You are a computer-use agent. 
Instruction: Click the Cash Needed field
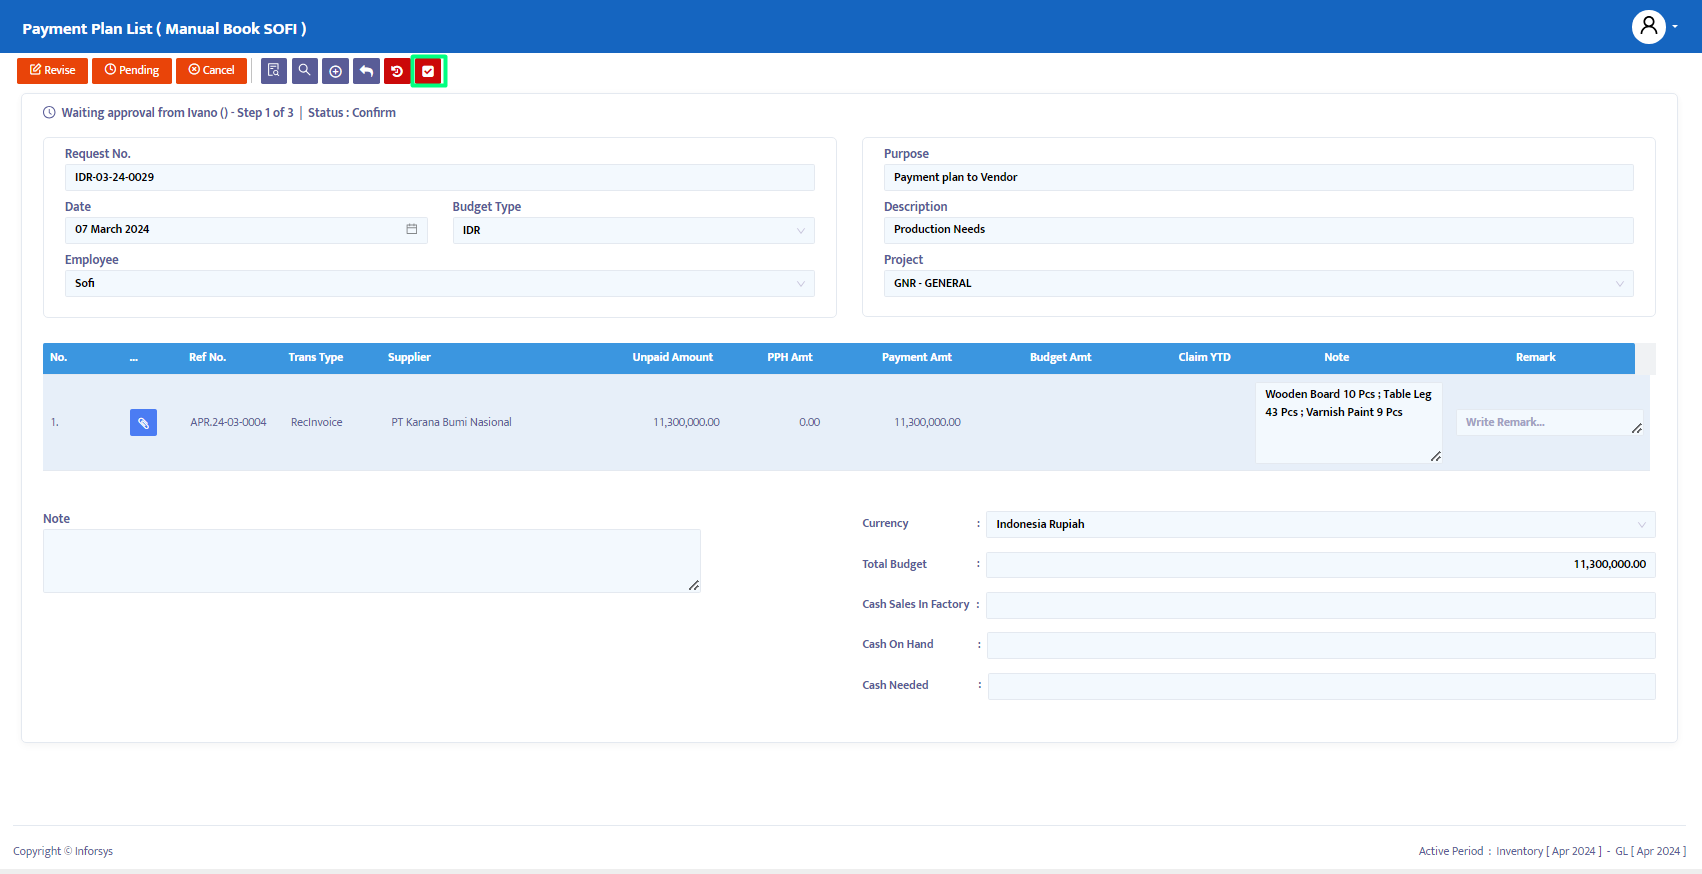click(x=1321, y=686)
